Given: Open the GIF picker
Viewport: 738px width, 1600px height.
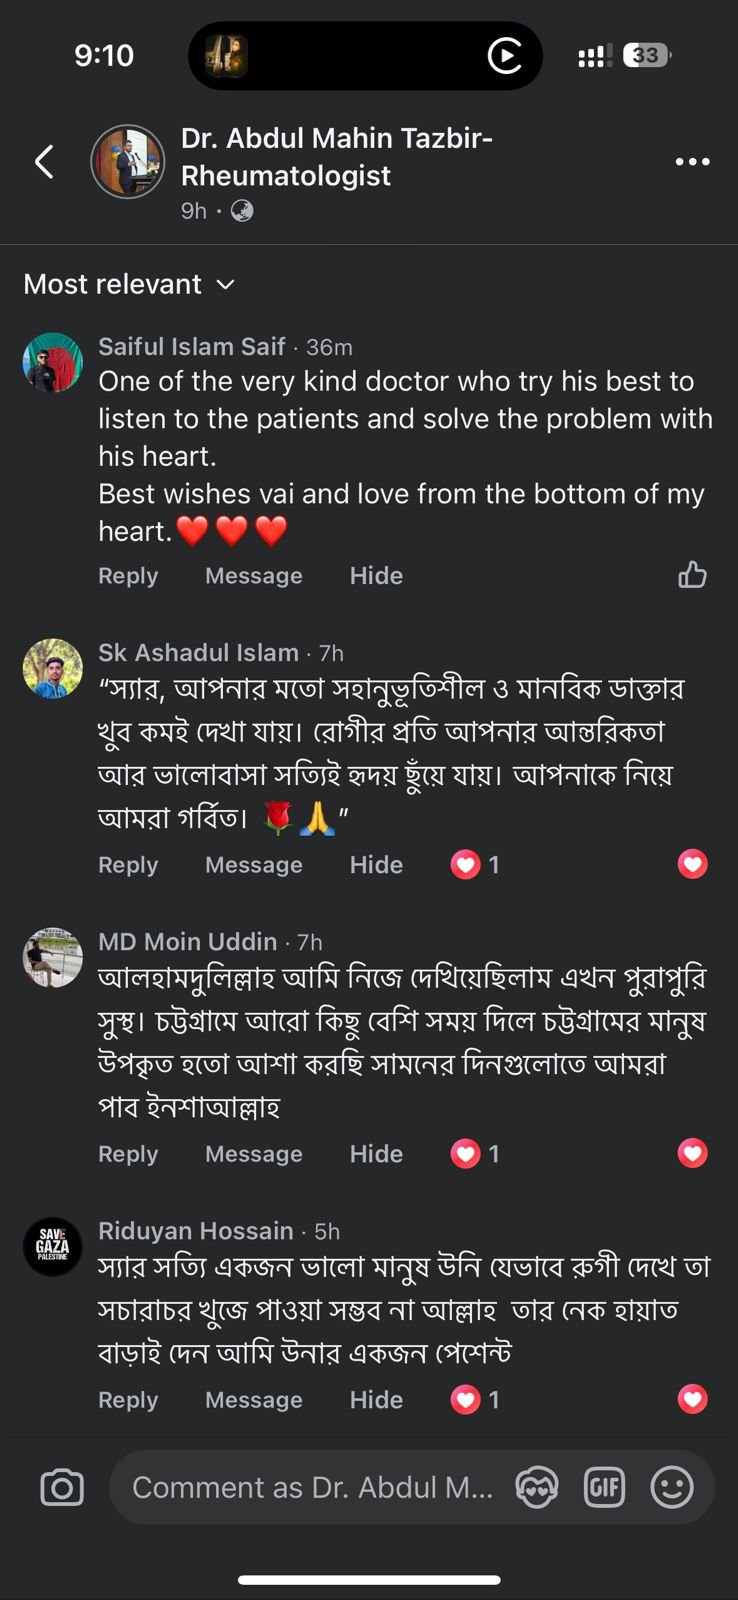Looking at the screenshot, I should click(x=604, y=1487).
